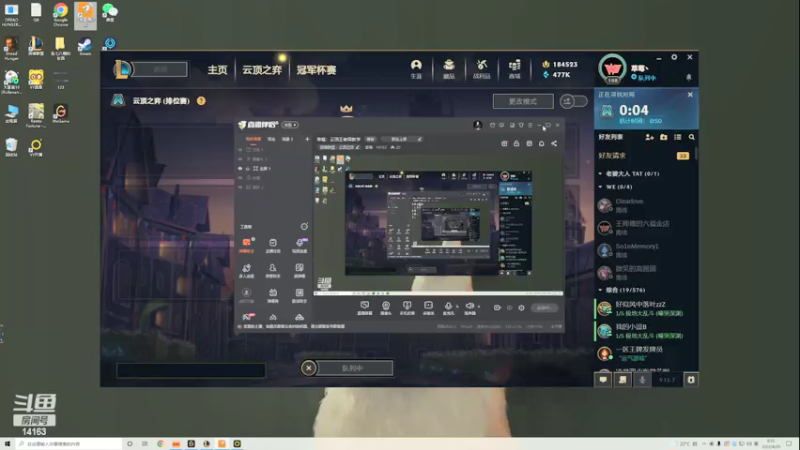The height and width of the screenshot is (450, 800).
Task: Open the Google Chrome desktop icon
Action: [61, 14]
